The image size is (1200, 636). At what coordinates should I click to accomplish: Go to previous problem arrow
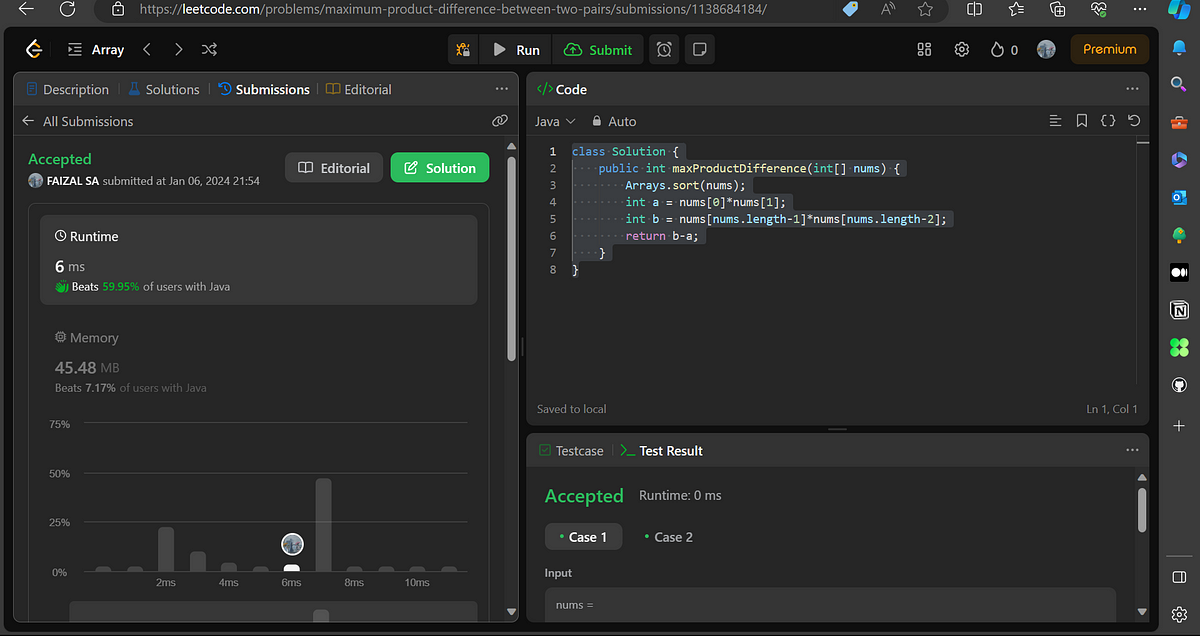coord(146,49)
